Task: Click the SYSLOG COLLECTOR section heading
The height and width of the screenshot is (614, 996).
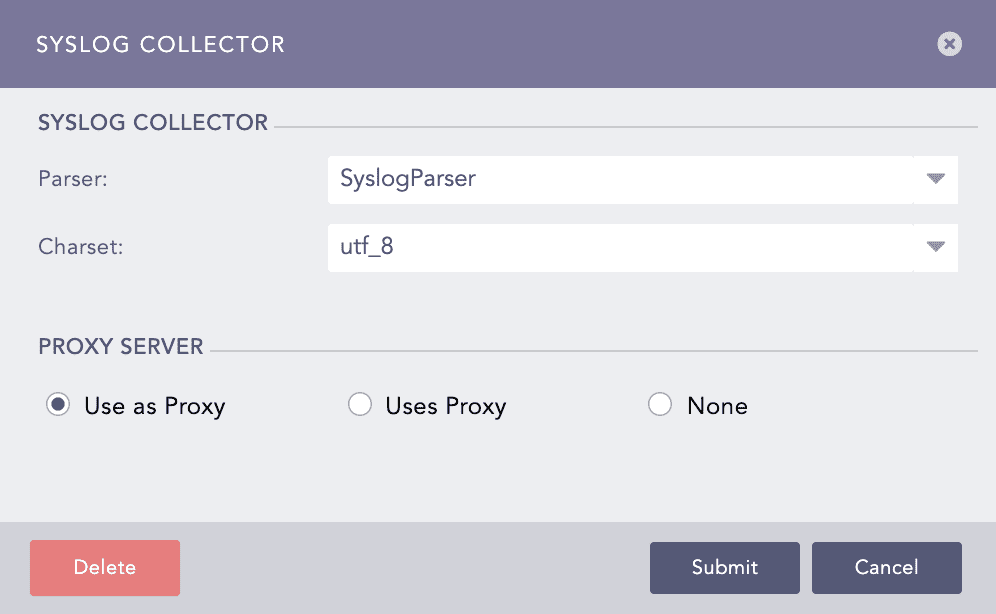Action: pos(153,123)
